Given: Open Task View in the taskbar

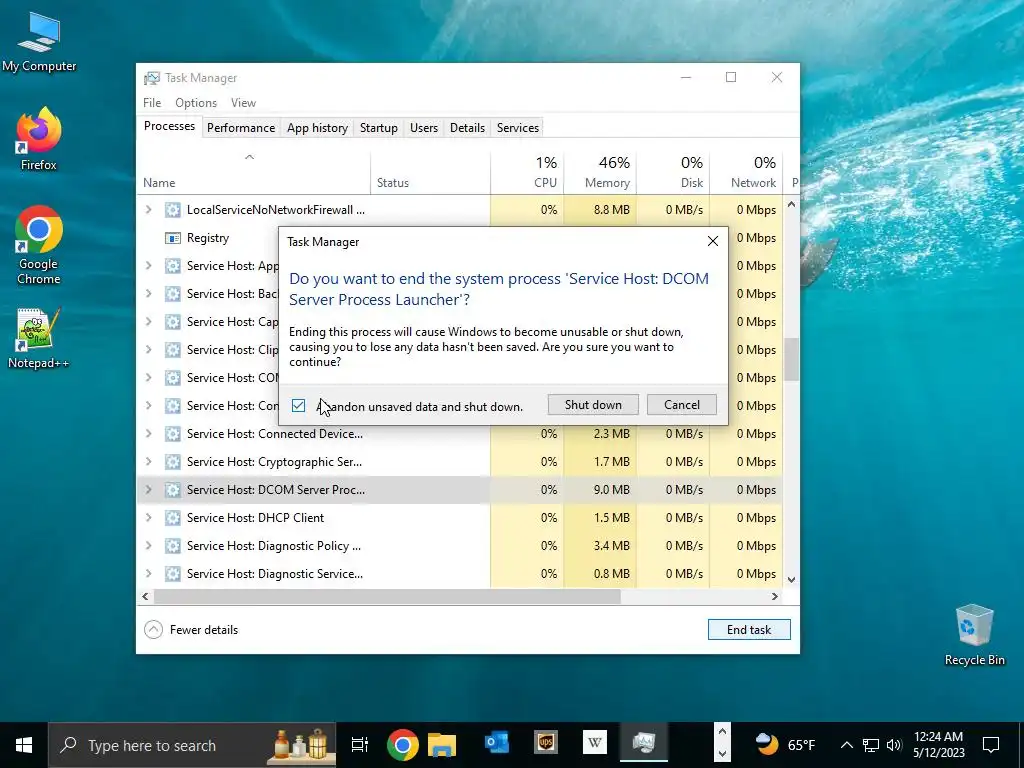Looking at the screenshot, I should click(360, 744).
